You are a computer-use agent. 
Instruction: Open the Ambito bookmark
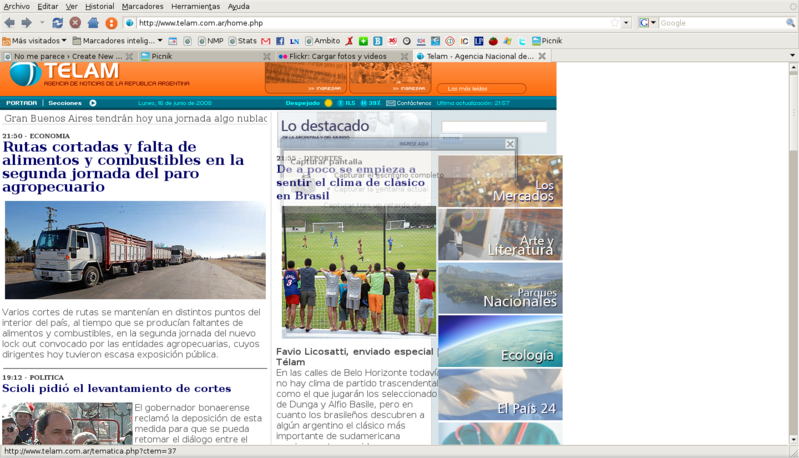click(322, 41)
